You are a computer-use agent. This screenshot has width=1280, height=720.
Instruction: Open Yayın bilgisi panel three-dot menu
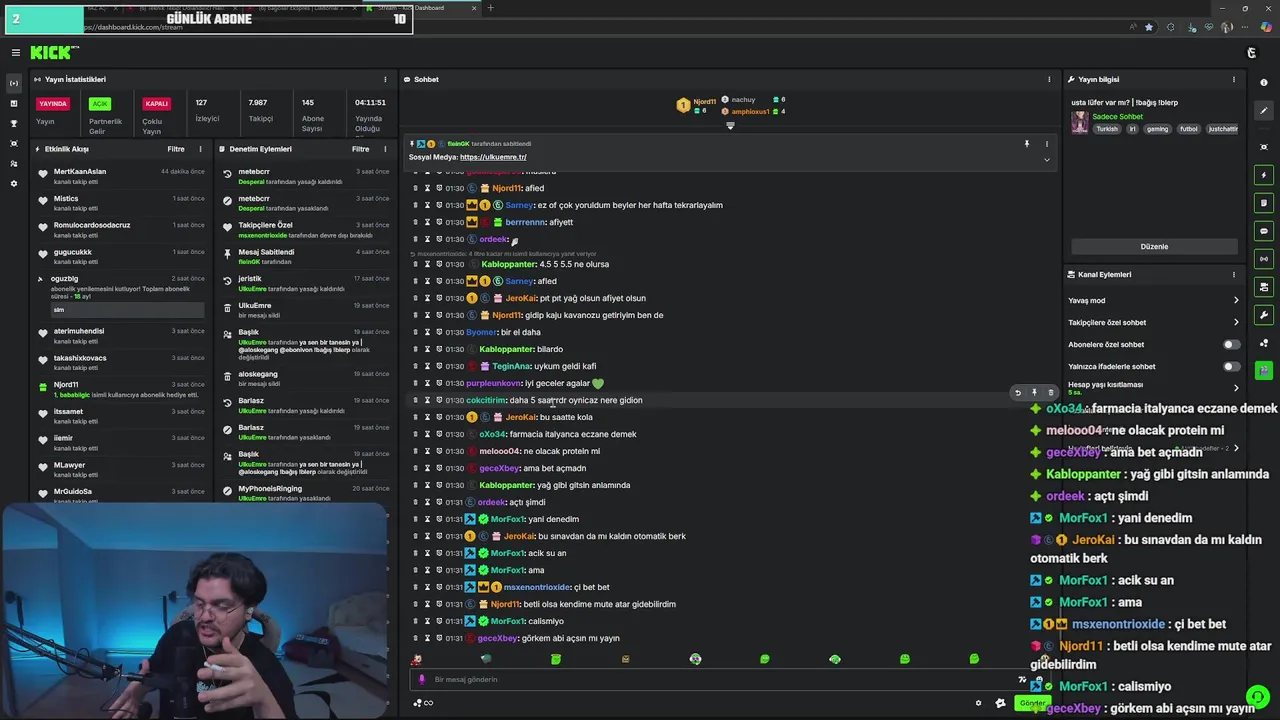click(x=1234, y=79)
